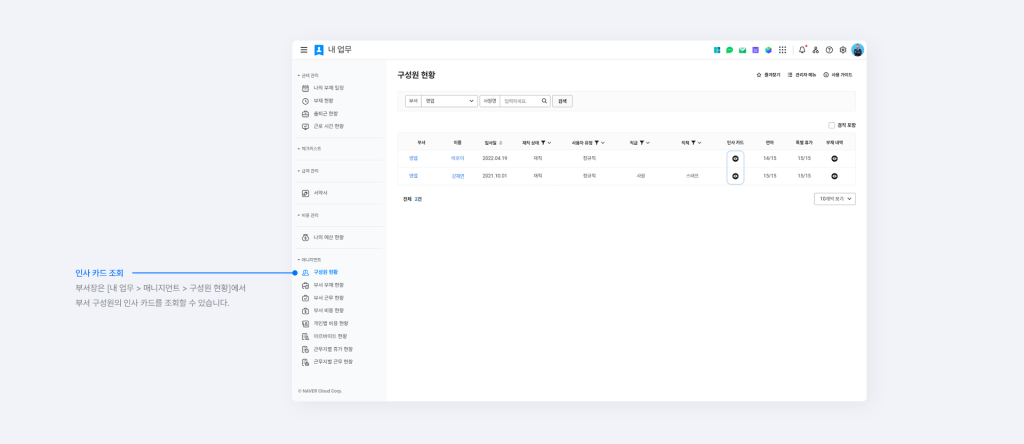Click the notification bell icon
Screen dimensions: 1024x444
click(801, 50)
